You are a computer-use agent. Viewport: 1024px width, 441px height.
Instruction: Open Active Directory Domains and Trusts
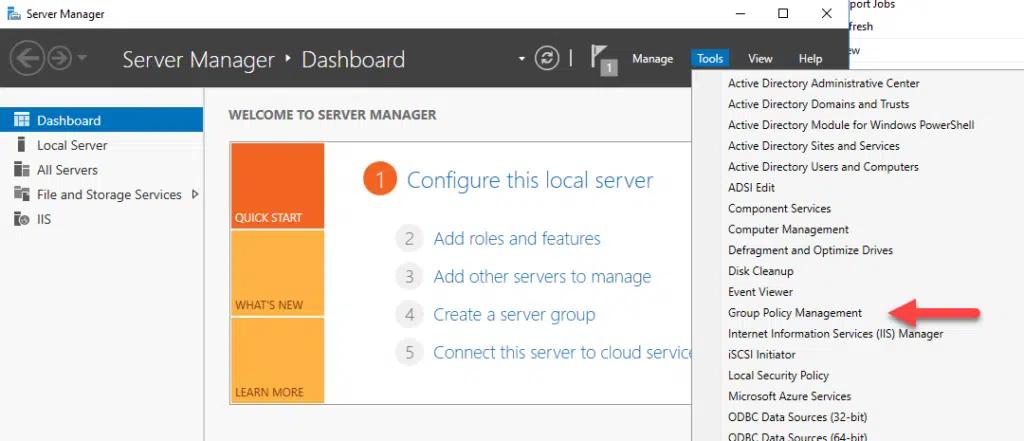[x=818, y=105]
